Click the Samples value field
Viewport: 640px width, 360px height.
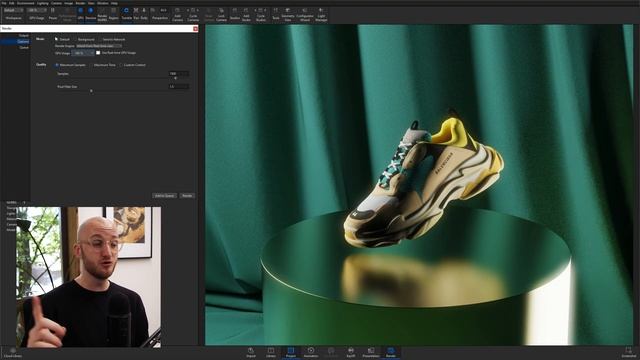tap(179, 73)
